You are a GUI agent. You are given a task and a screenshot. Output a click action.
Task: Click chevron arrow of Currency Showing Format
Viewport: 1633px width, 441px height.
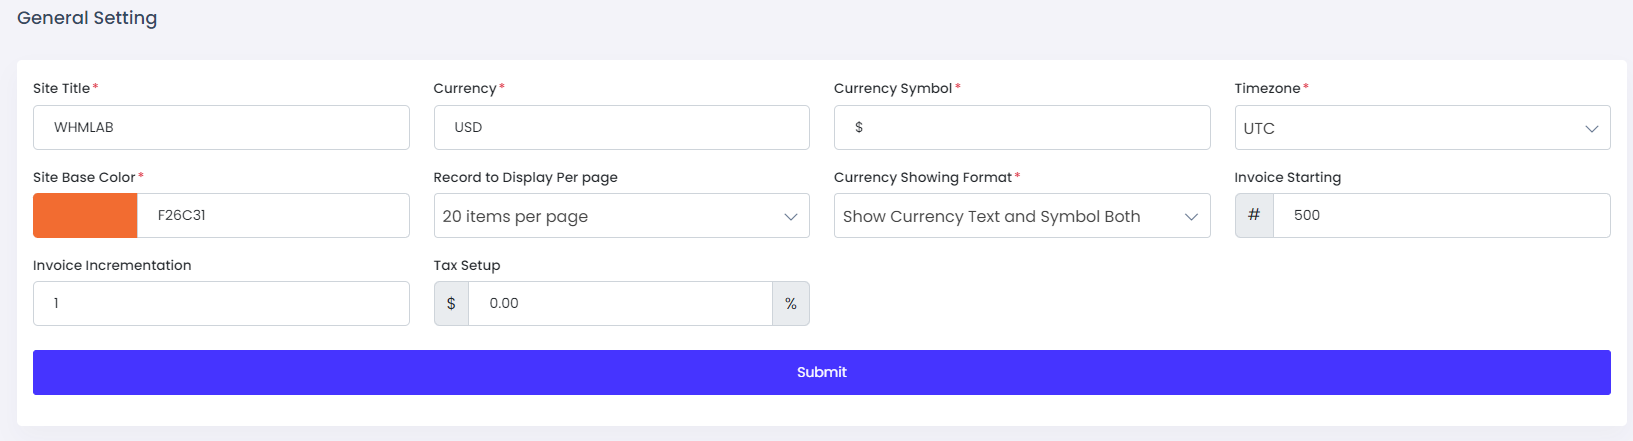click(1191, 217)
